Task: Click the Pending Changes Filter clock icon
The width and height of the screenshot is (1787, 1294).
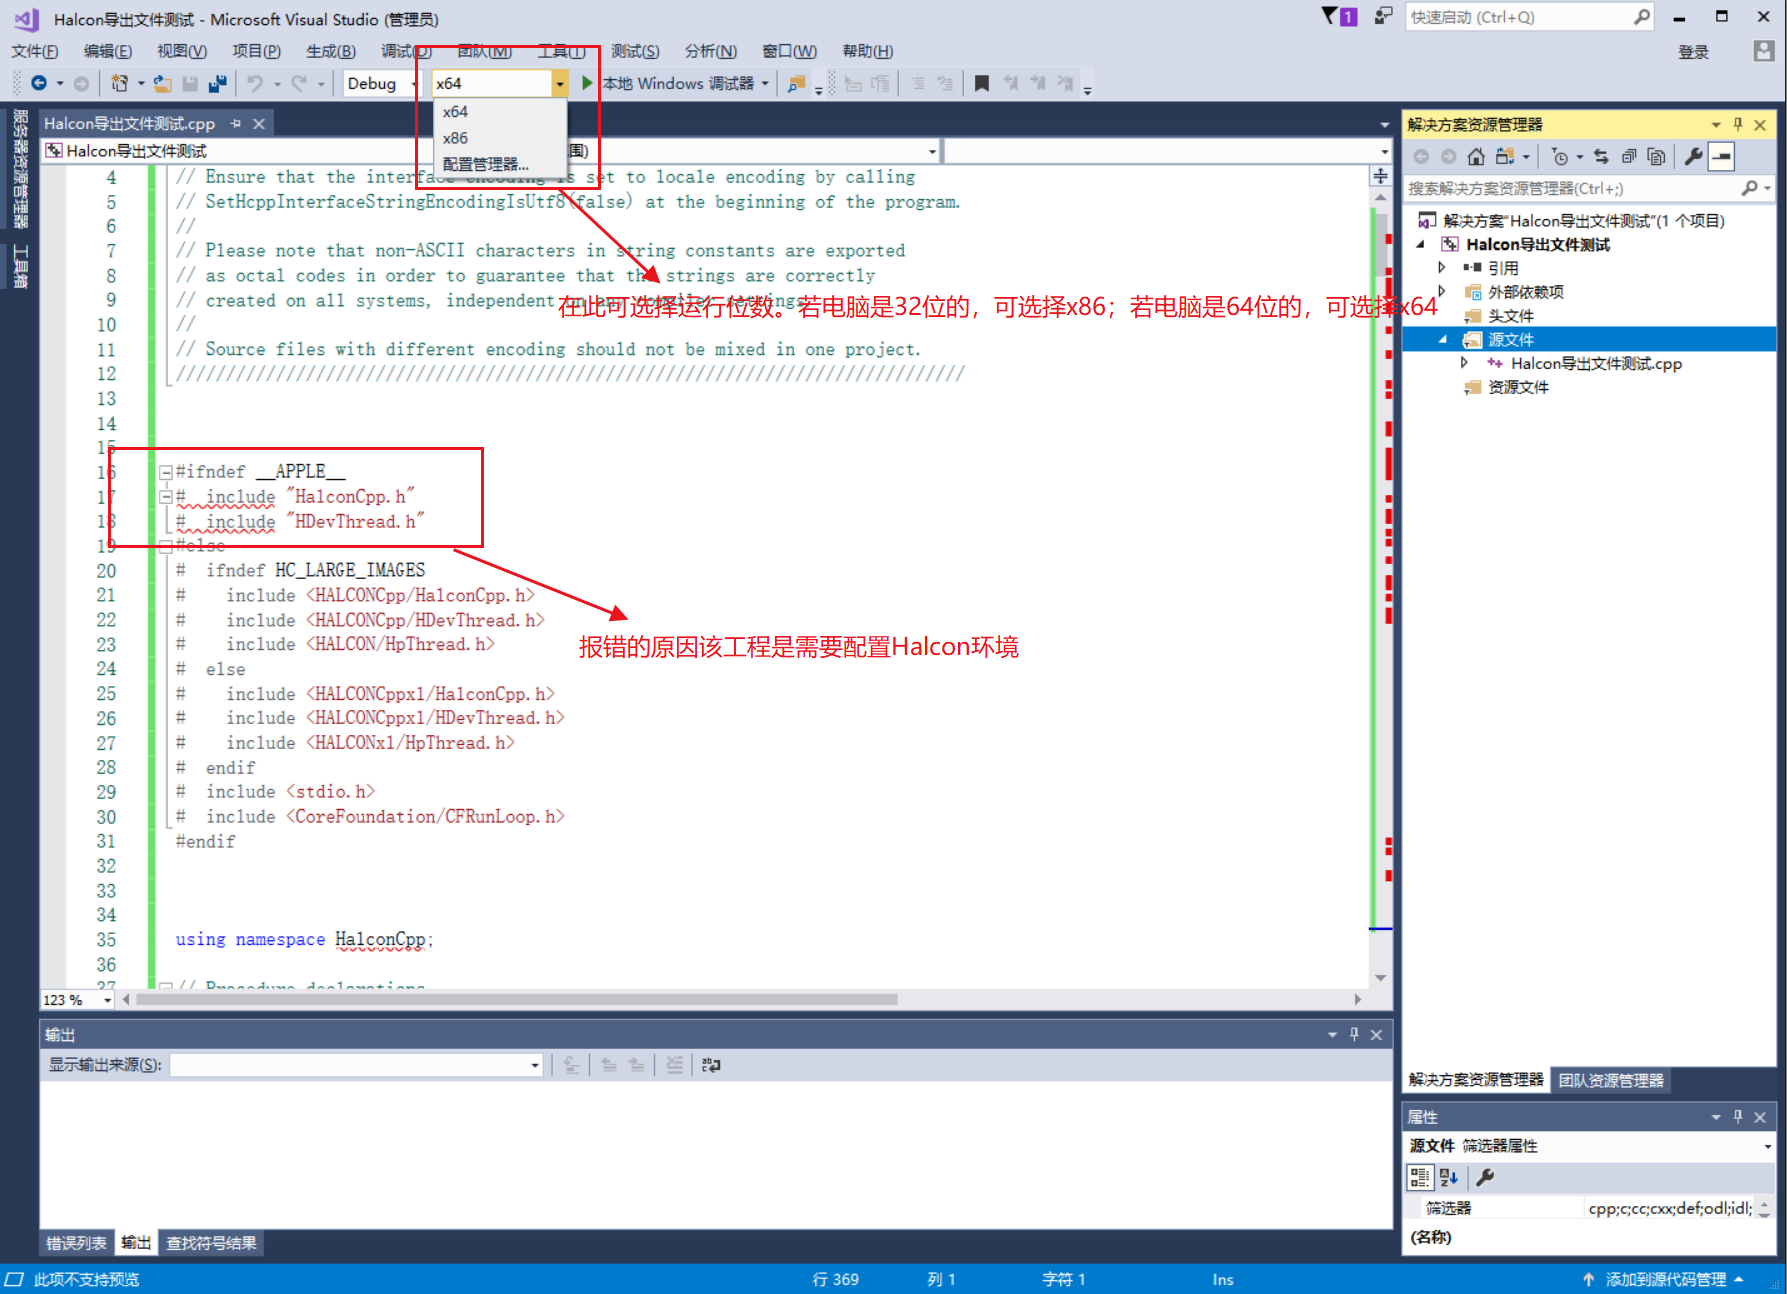Action: tap(1560, 156)
